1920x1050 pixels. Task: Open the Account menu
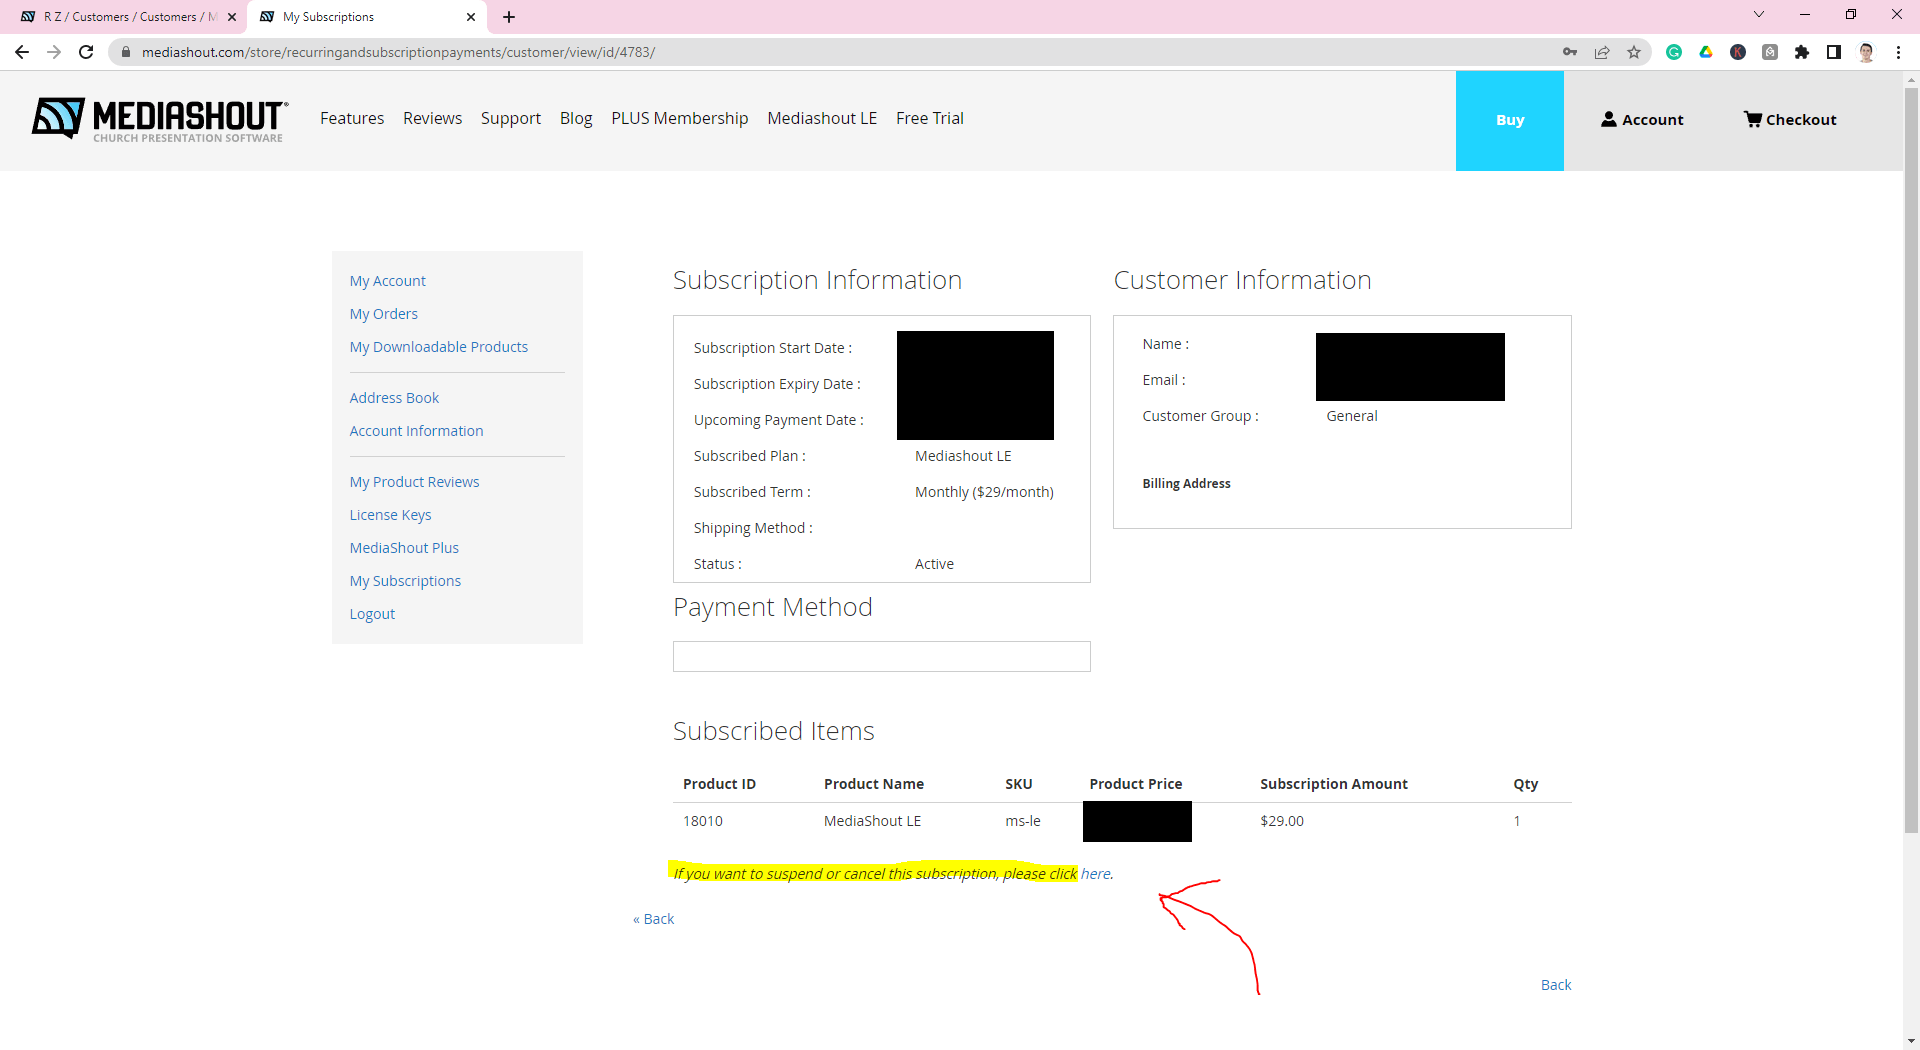click(1642, 119)
